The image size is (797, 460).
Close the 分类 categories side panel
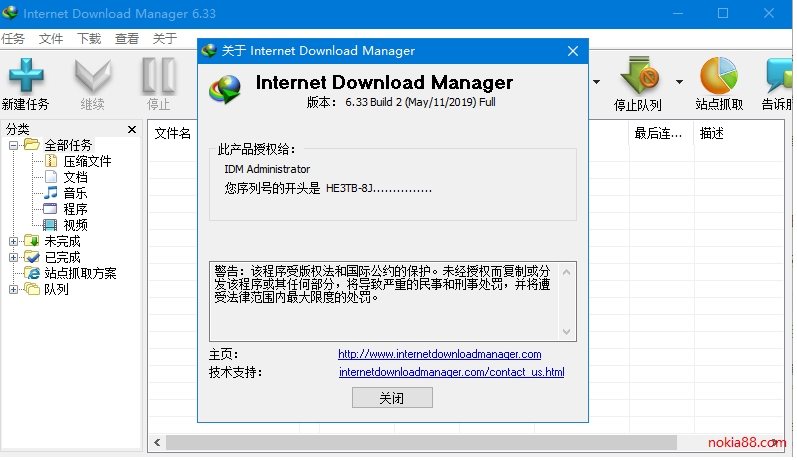[x=132, y=129]
